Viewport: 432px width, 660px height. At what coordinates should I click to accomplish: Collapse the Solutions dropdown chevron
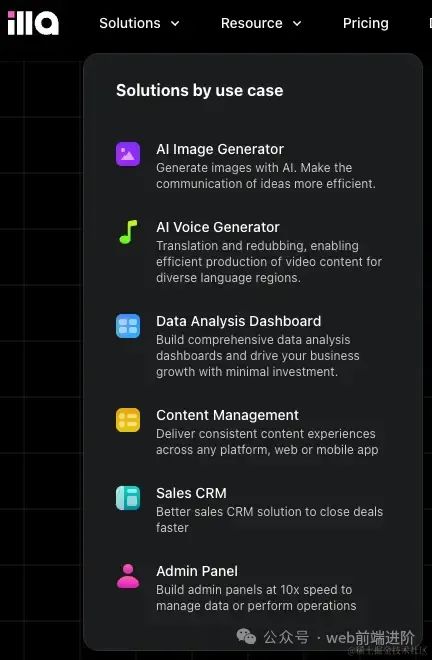[175, 24]
